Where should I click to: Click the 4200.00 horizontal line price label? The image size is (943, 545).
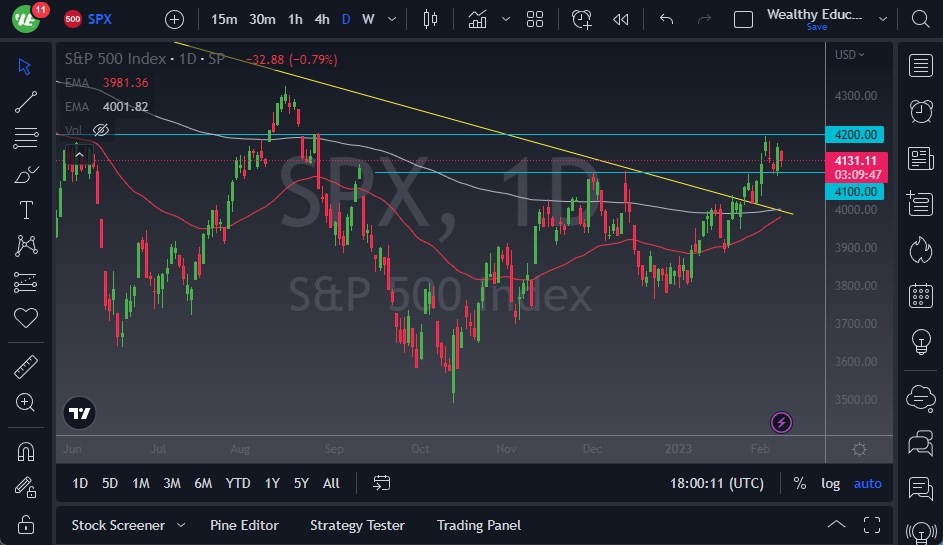[855, 134]
